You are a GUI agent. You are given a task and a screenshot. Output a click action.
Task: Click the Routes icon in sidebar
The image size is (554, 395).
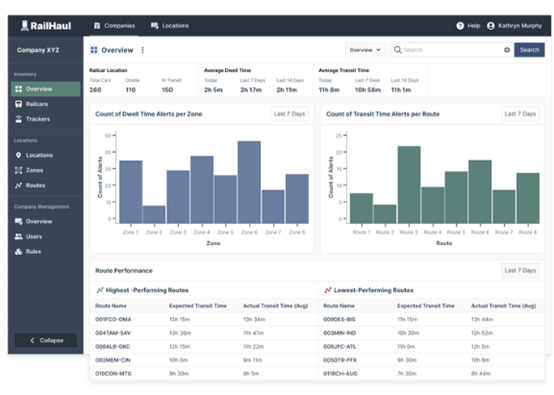18,185
